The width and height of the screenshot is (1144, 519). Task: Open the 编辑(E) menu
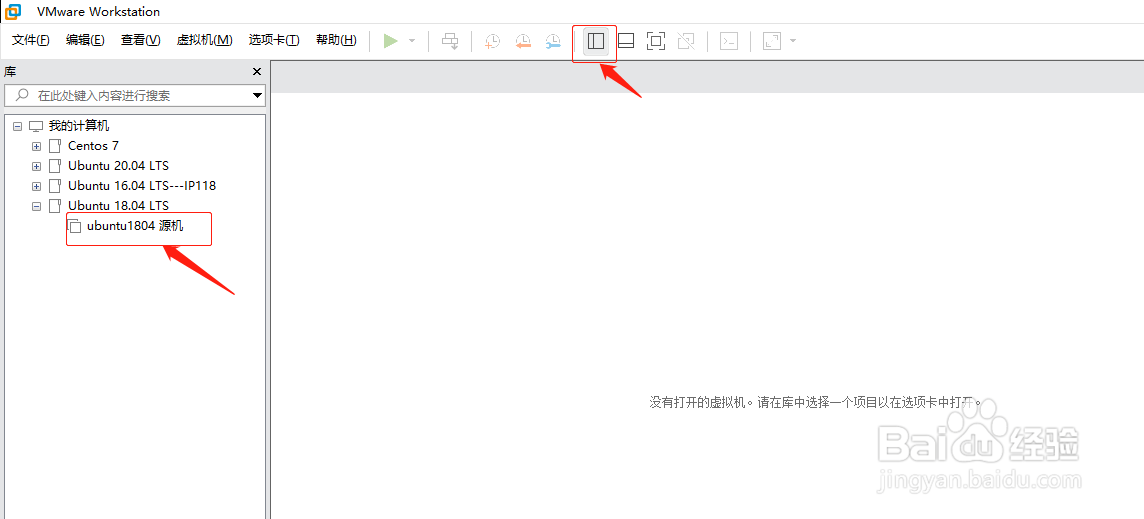85,40
